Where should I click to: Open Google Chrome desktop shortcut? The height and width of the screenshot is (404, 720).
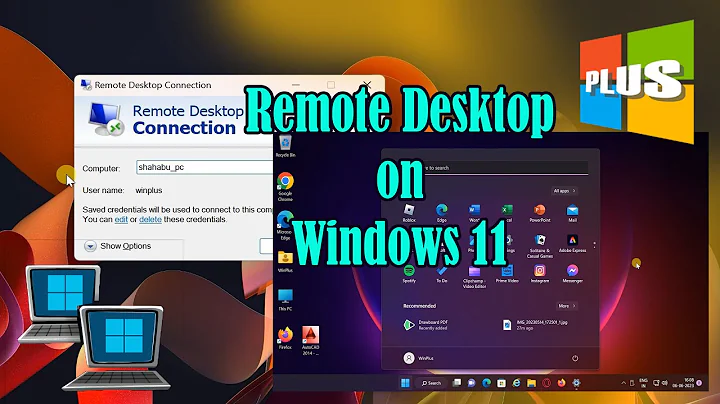point(285,186)
